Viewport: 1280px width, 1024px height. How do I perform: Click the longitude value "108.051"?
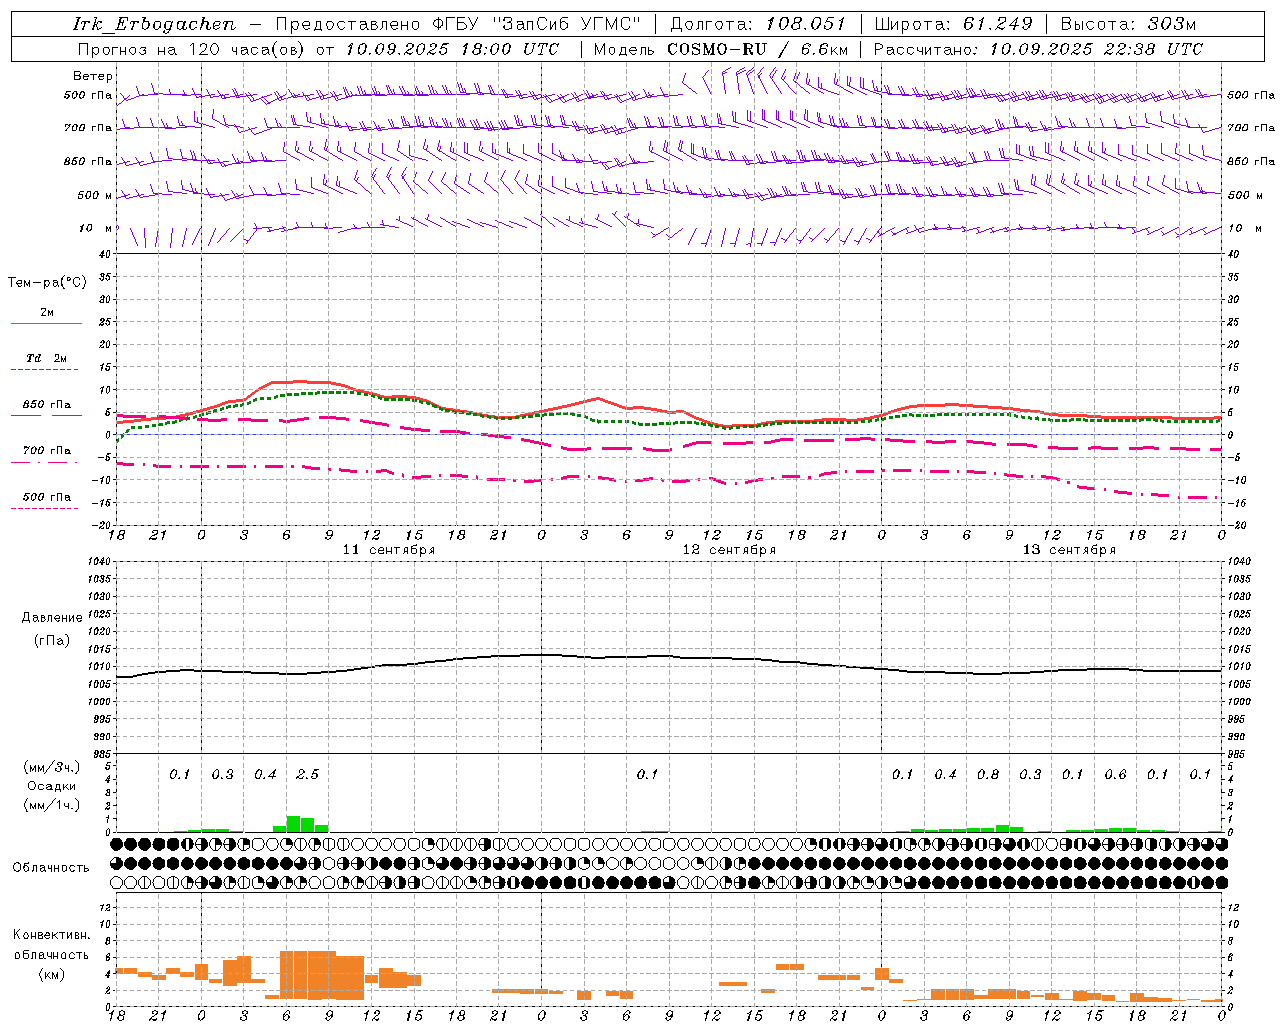pyautogui.click(x=806, y=24)
